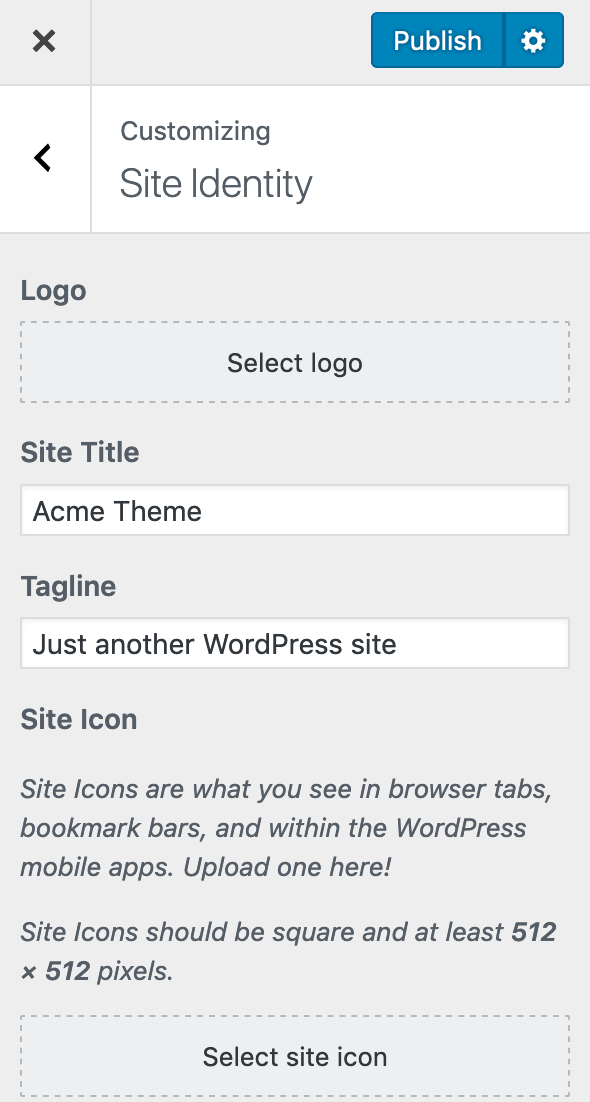Go back using the left chevron arrow

point(44,158)
